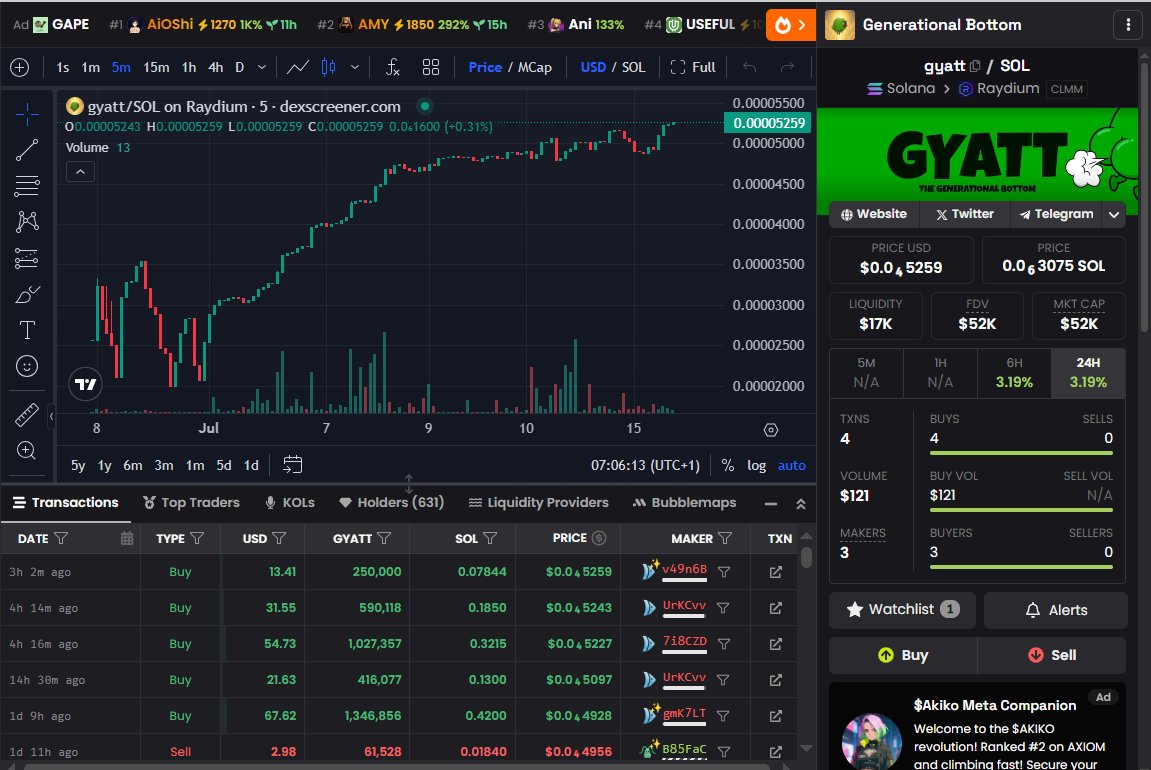Open the timeframe dropdown after D

261,68
